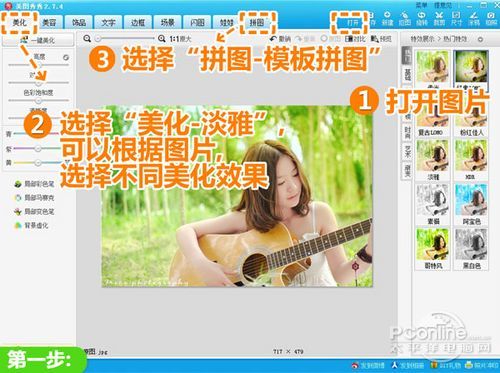500x373 pixels.
Task: Apply the 素描 sketch effect thumbnail
Action: coord(433,204)
